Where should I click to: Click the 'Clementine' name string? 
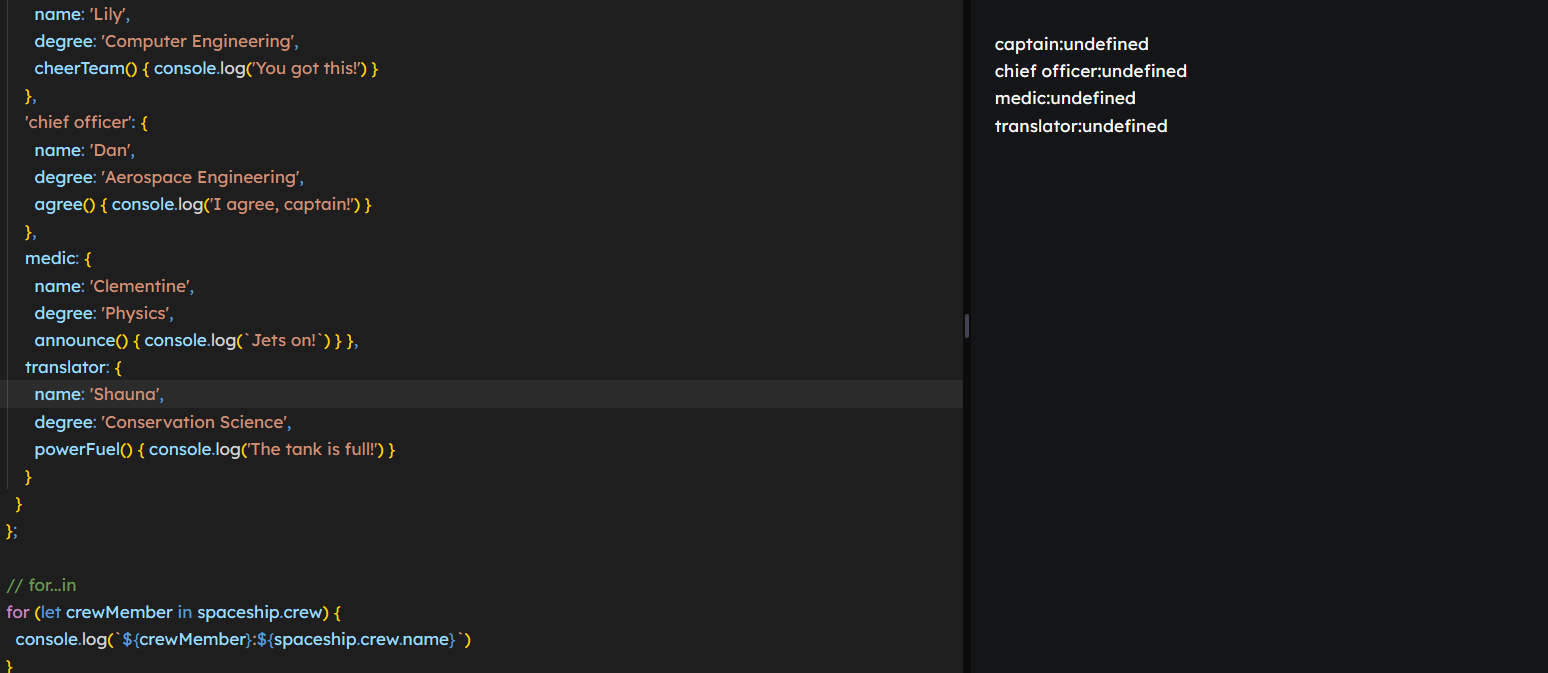pyautogui.click(x=141, y=286)
